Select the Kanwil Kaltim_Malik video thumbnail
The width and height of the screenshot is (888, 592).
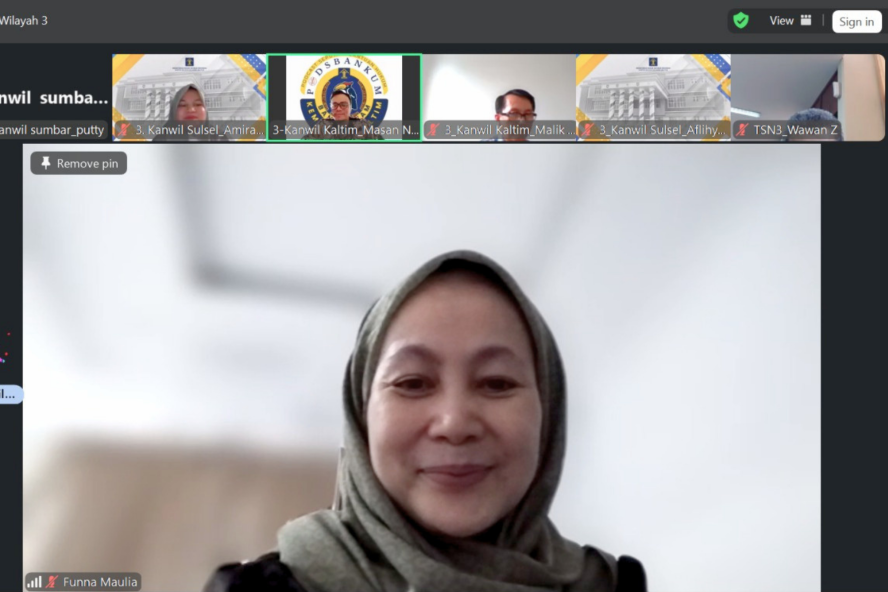click(x=499, y=90)
